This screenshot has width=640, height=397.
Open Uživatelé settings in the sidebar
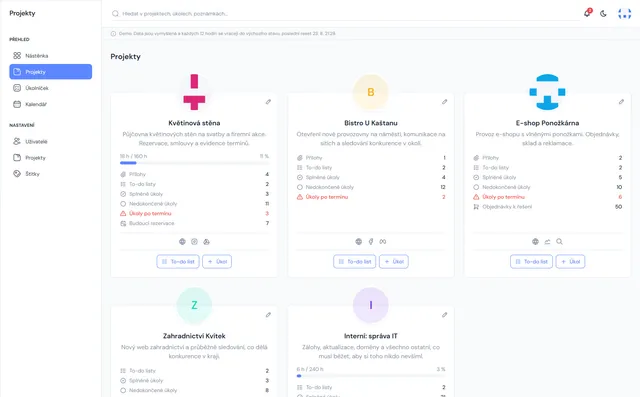[x=51, y=141]
